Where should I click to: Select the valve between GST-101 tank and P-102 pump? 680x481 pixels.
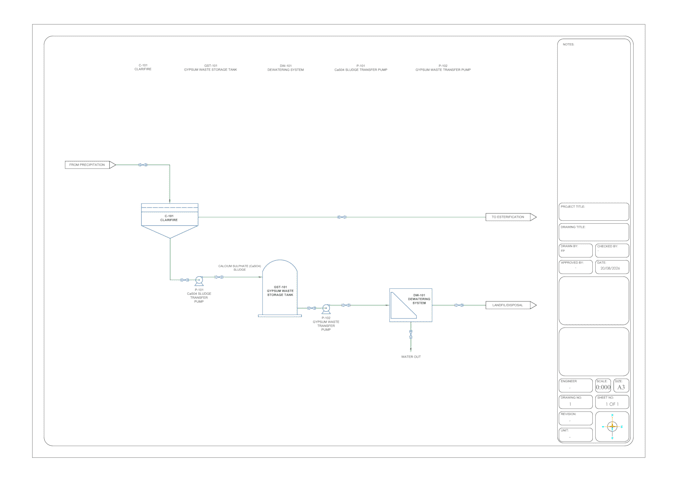pyautogui.click(x=312, y=308)
